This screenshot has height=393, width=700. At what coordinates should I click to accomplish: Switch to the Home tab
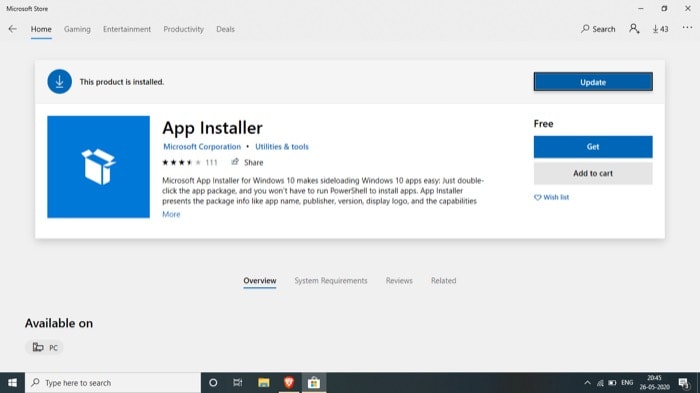(x=41, y=29)
